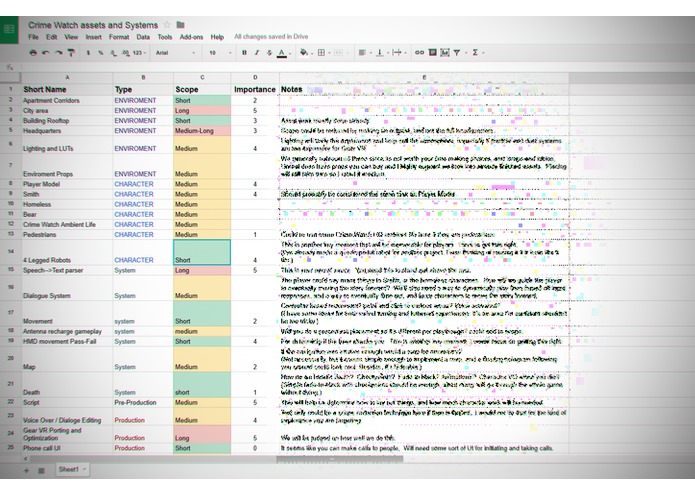Select column A header
Viewport: 695px width, 494px height.
coord(67,78)
